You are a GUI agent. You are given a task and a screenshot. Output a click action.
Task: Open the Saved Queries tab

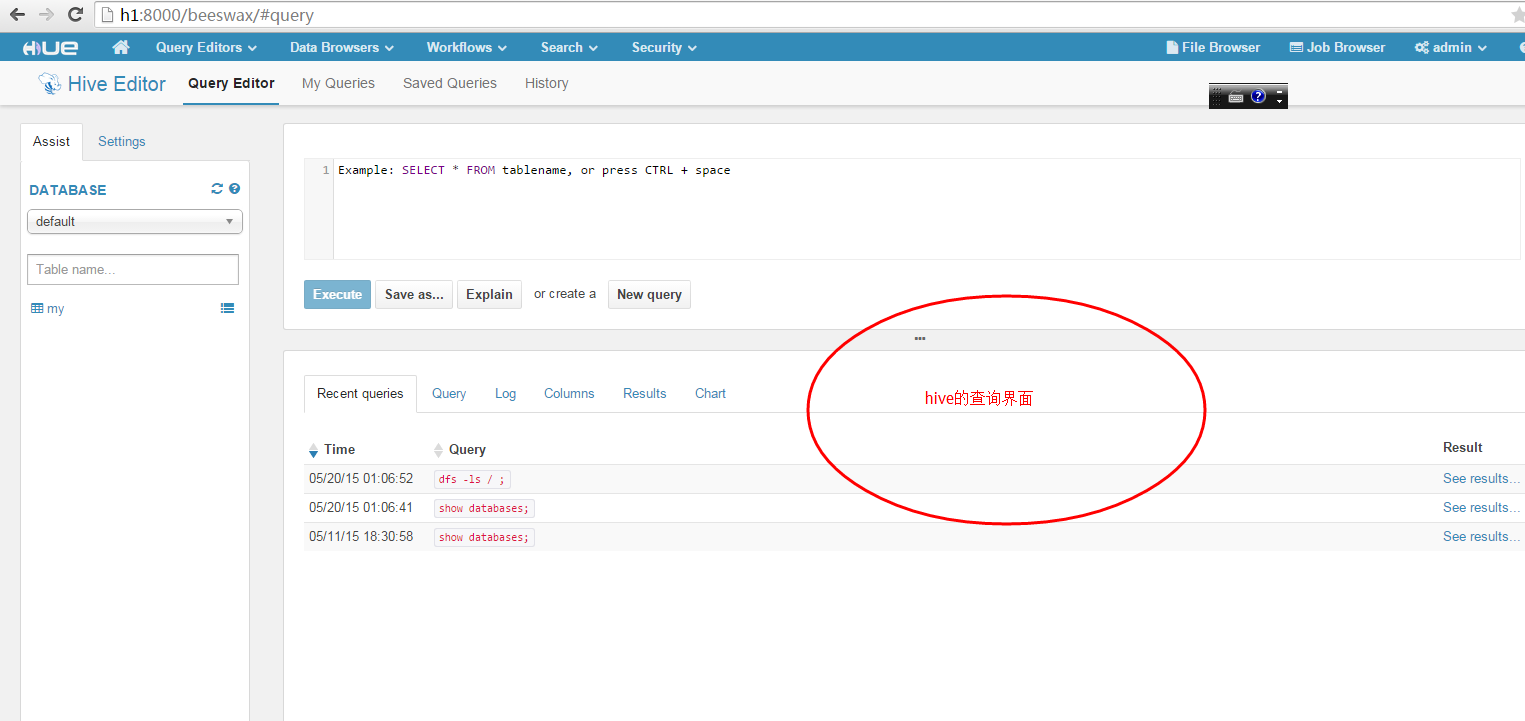pyautogui.click(x=449, y=84)
